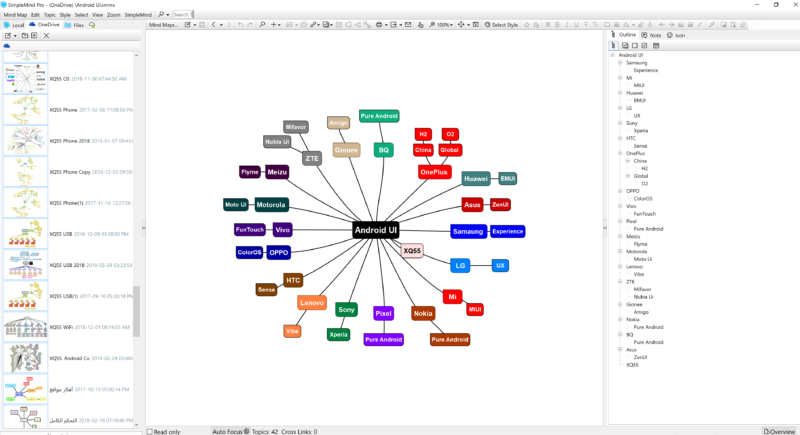This screenshot has width=800, height=435.
Task: Click the print icon in the toolbar
Action: 380,24
